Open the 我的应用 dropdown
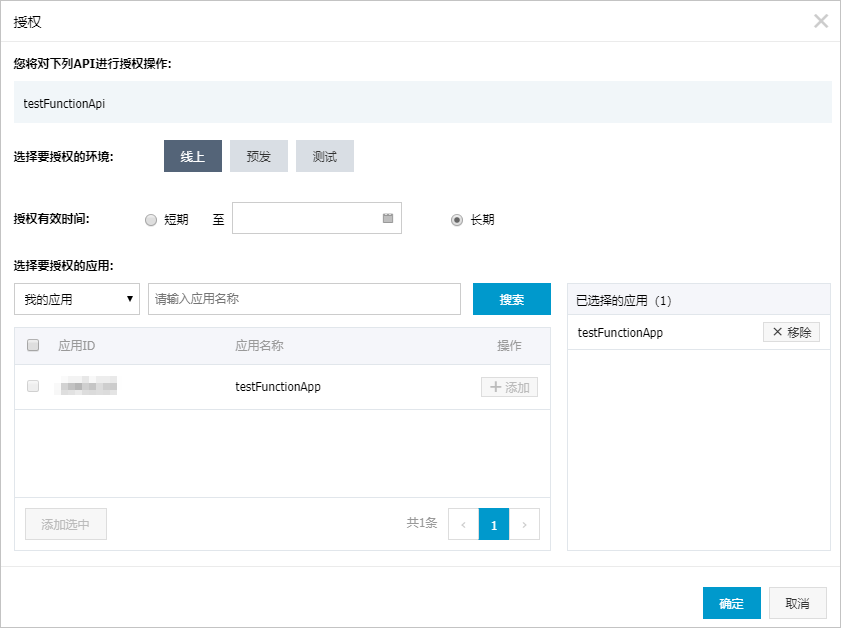This screenshot has height=628, width=841. click(78, 299)
